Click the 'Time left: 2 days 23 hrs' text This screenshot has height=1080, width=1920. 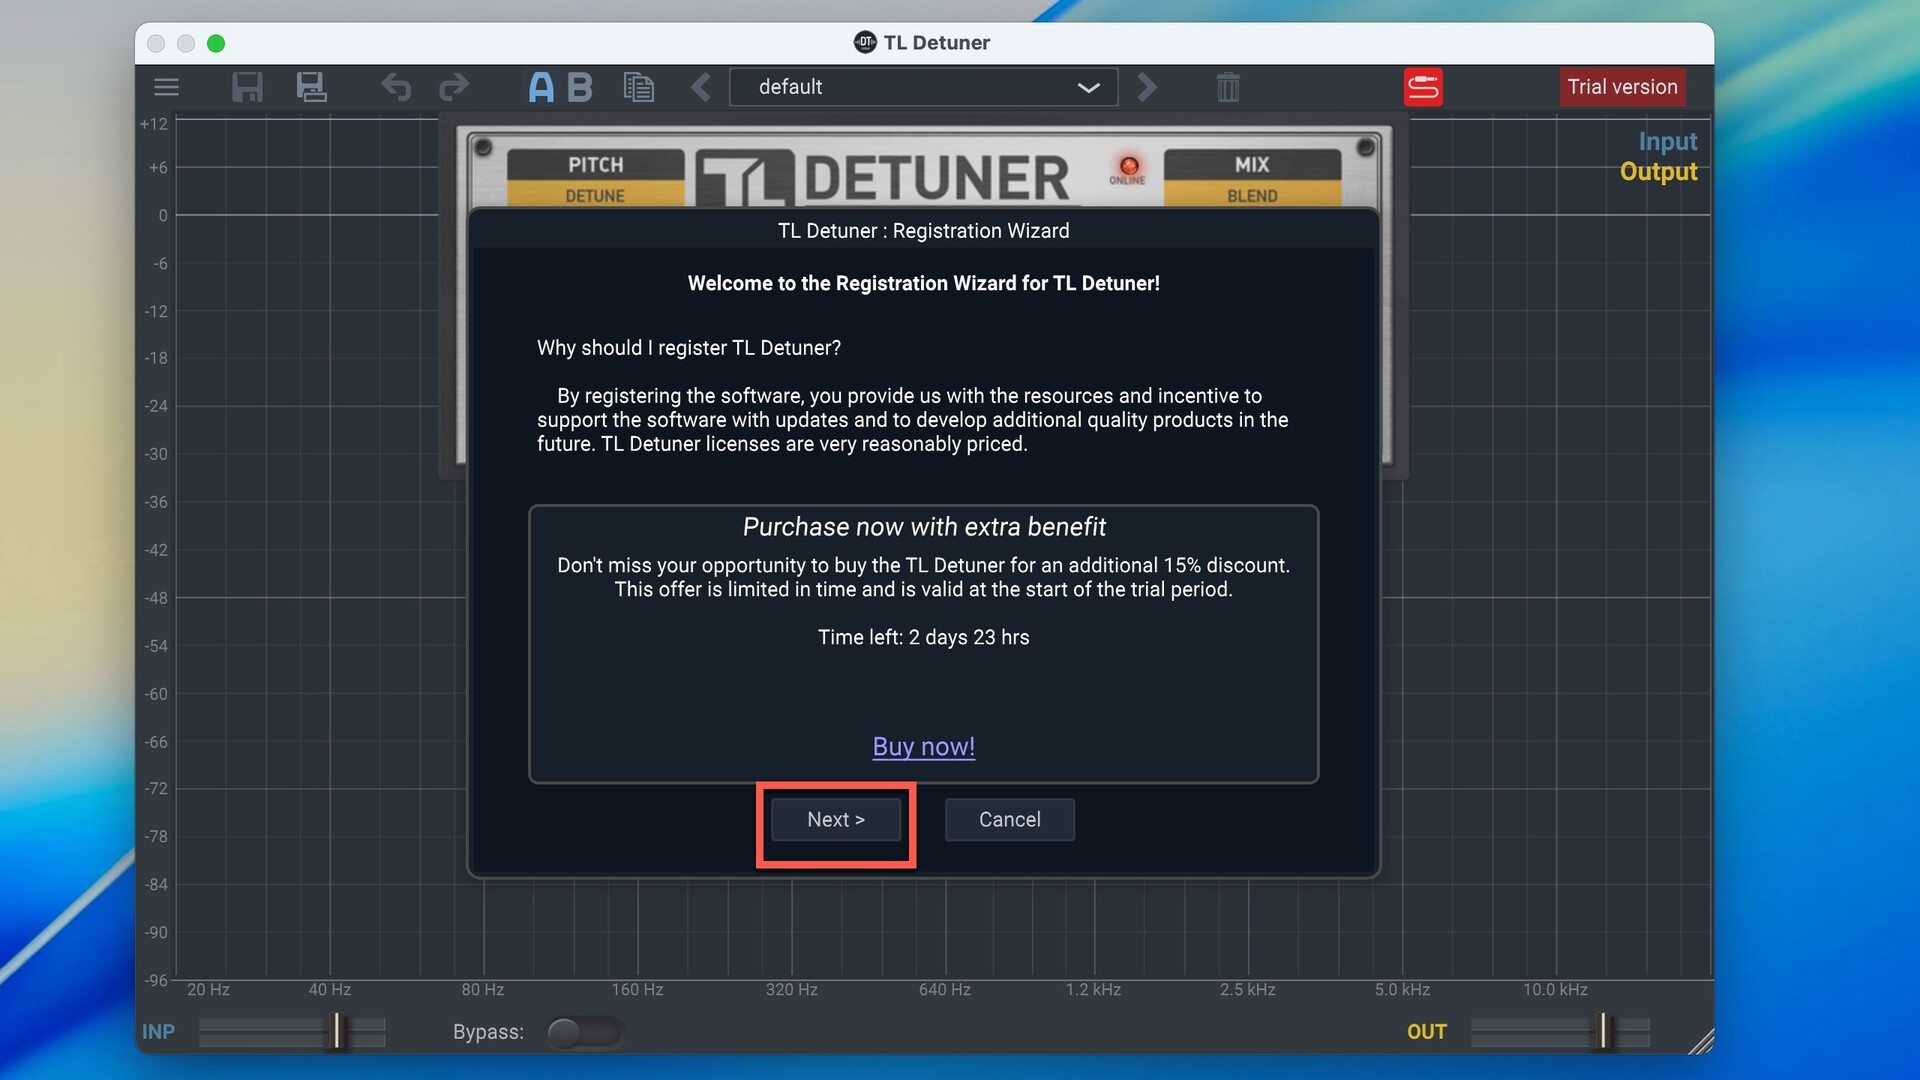click(x=923, y=638)
